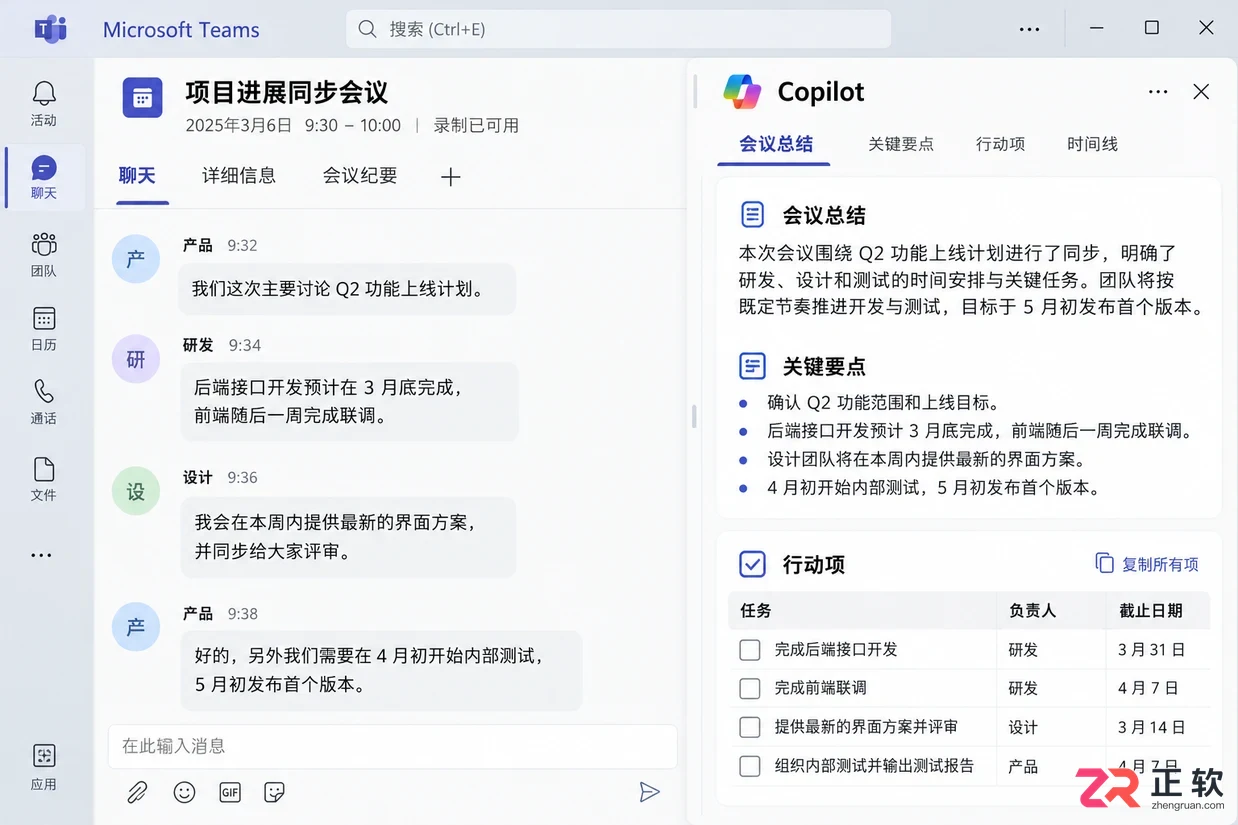Click 录制已可用 recording link

476,126
